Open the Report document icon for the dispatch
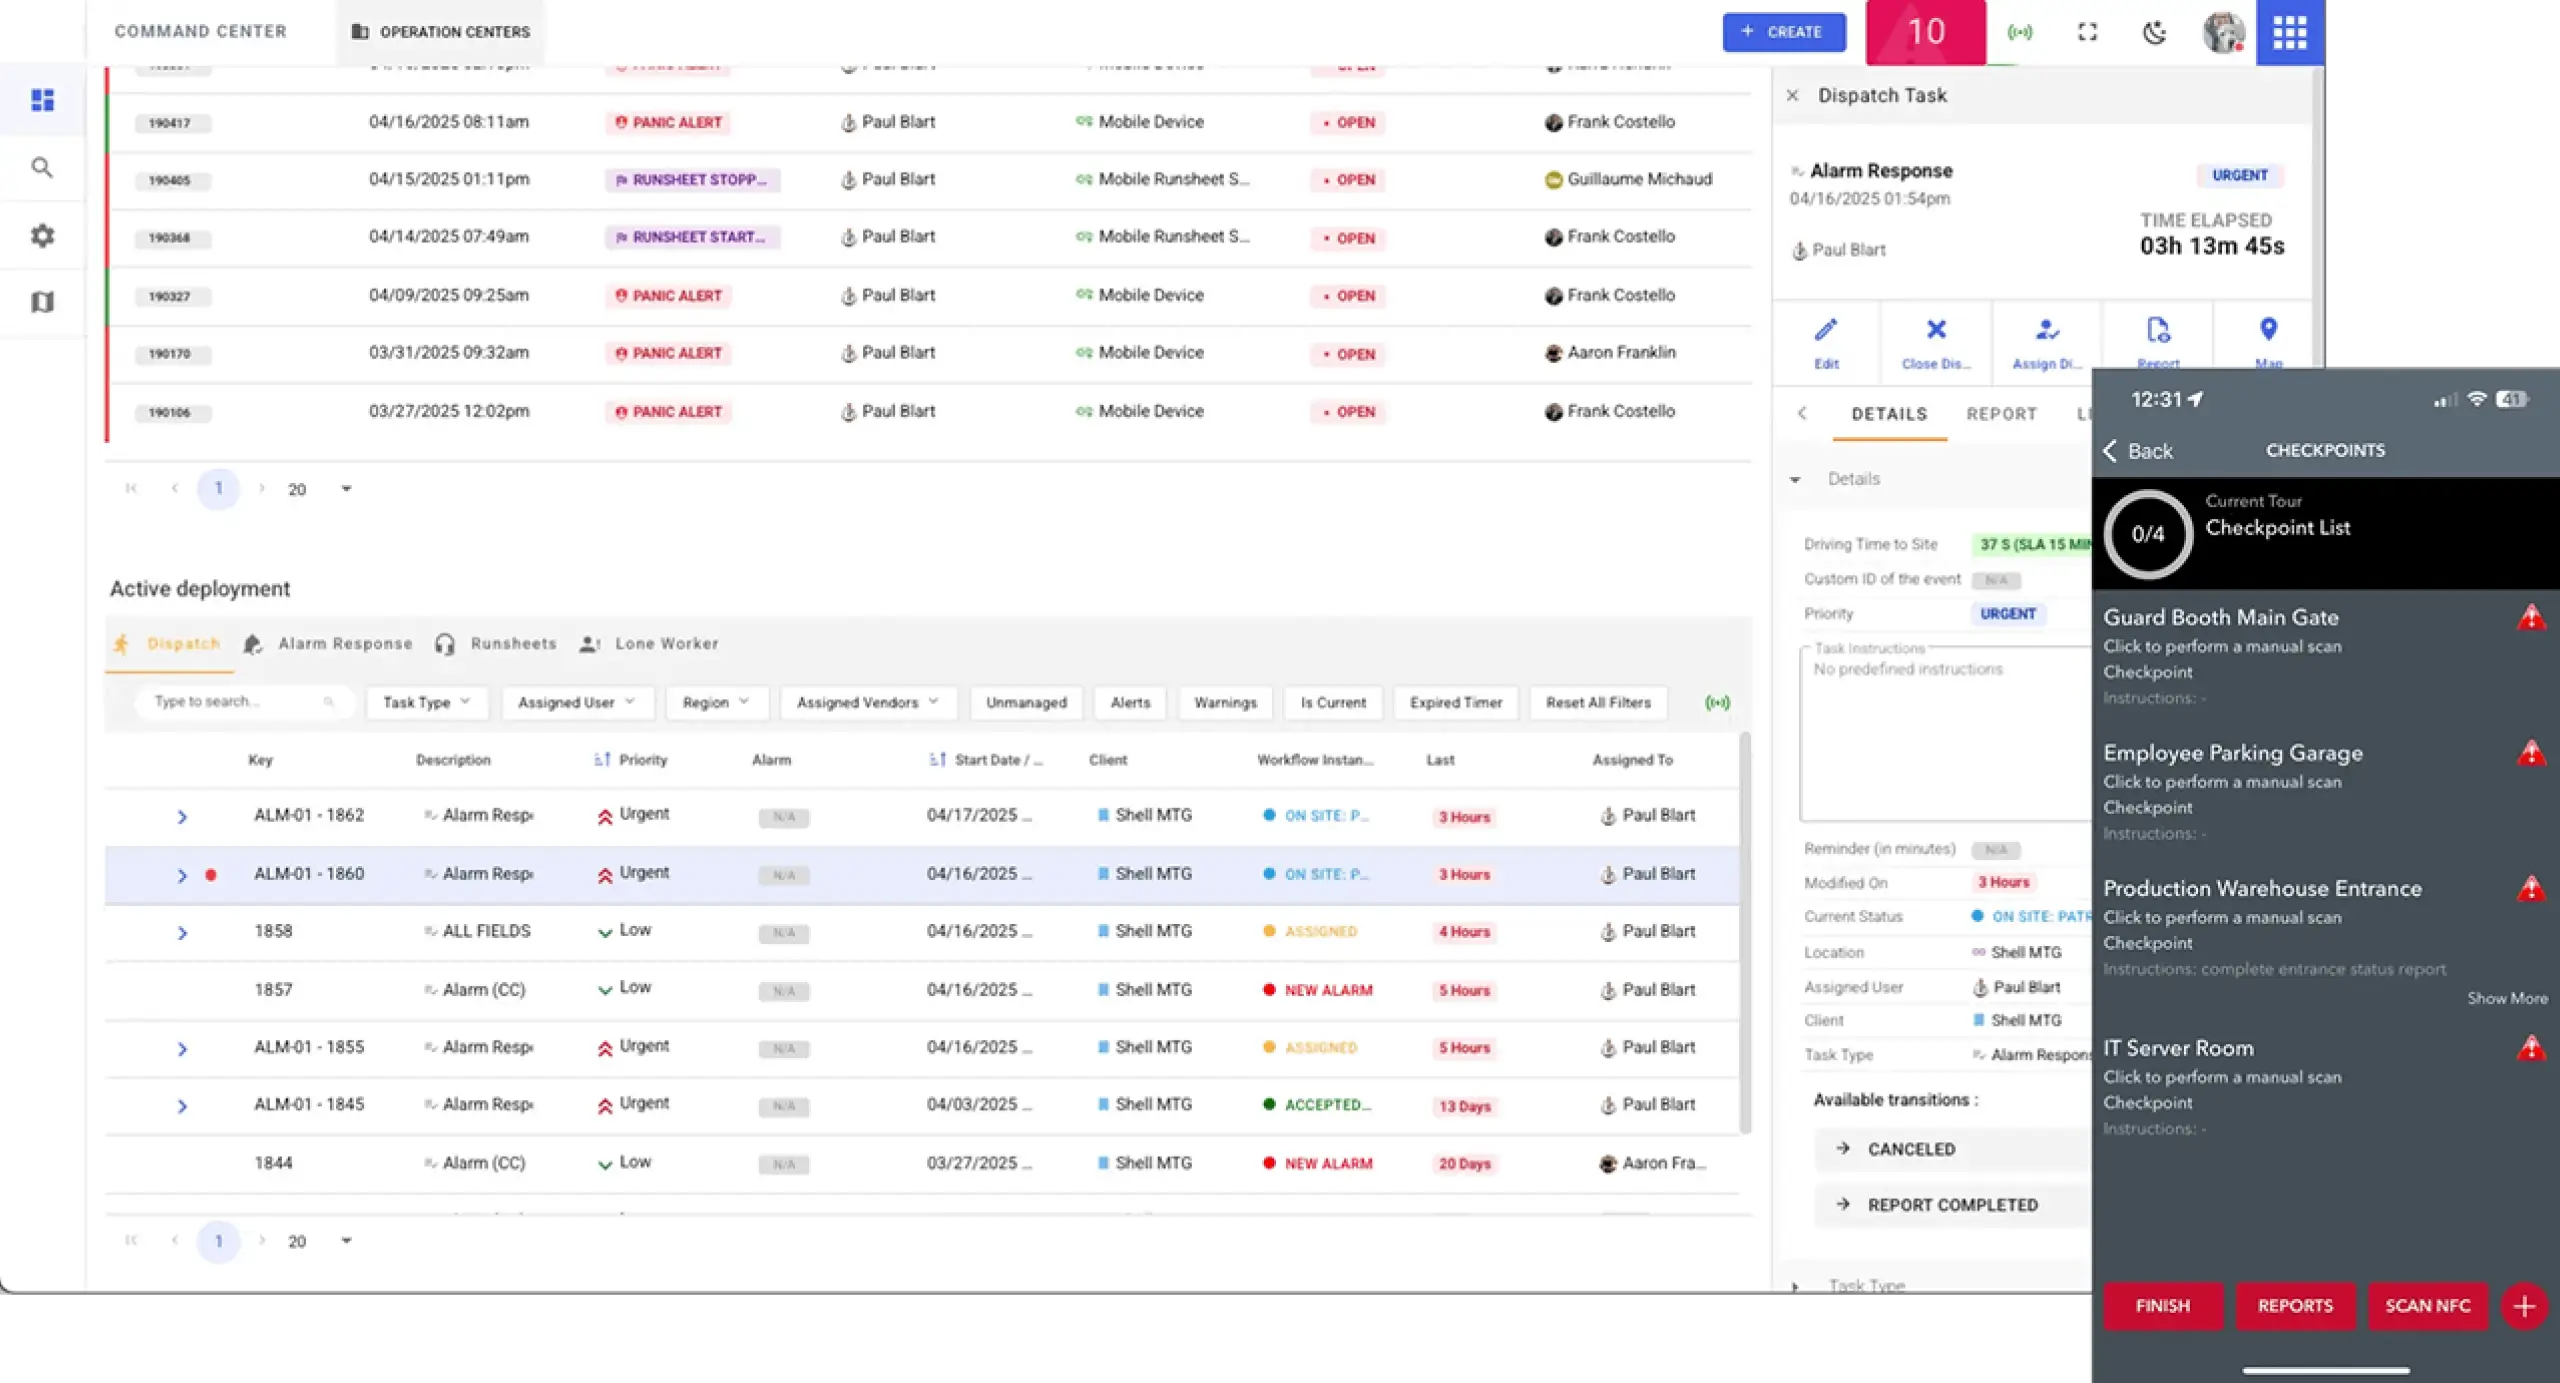 (x=2158, y=342)
